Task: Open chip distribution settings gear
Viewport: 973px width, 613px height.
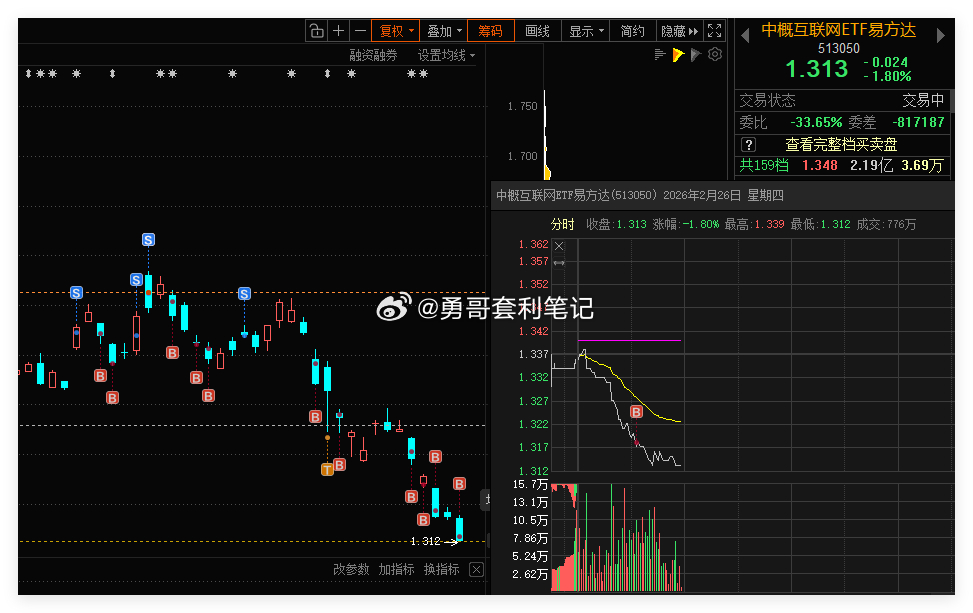Action: pyautogui.click(x=715, y=55)
